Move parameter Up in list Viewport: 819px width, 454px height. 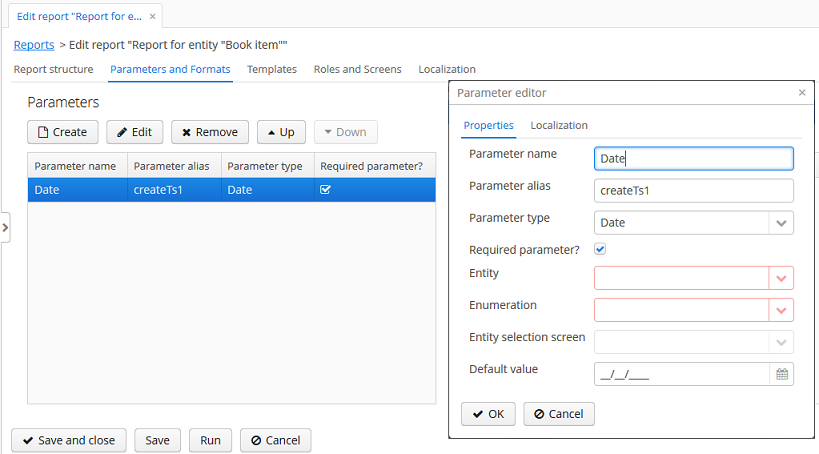coord(281,132)
